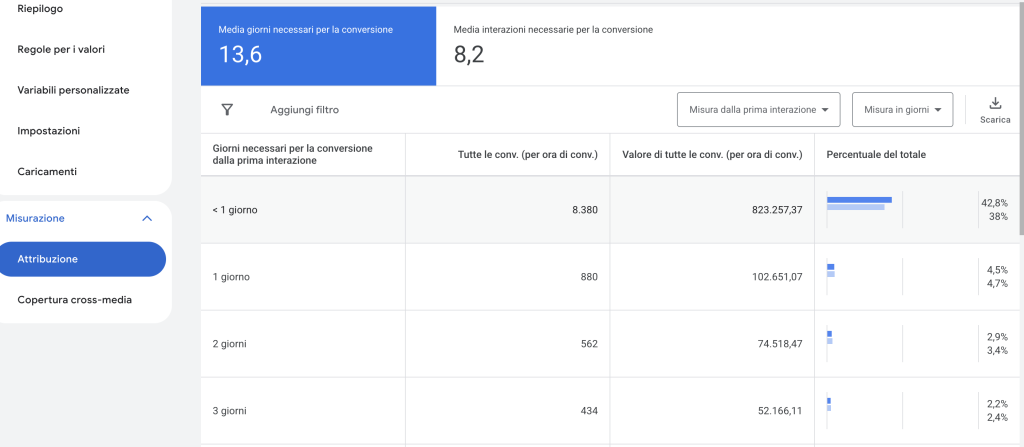This screenshot has width=1024, height=447.
Task: Click conversion value 52.166,11
Action: [x=778, y=411]
